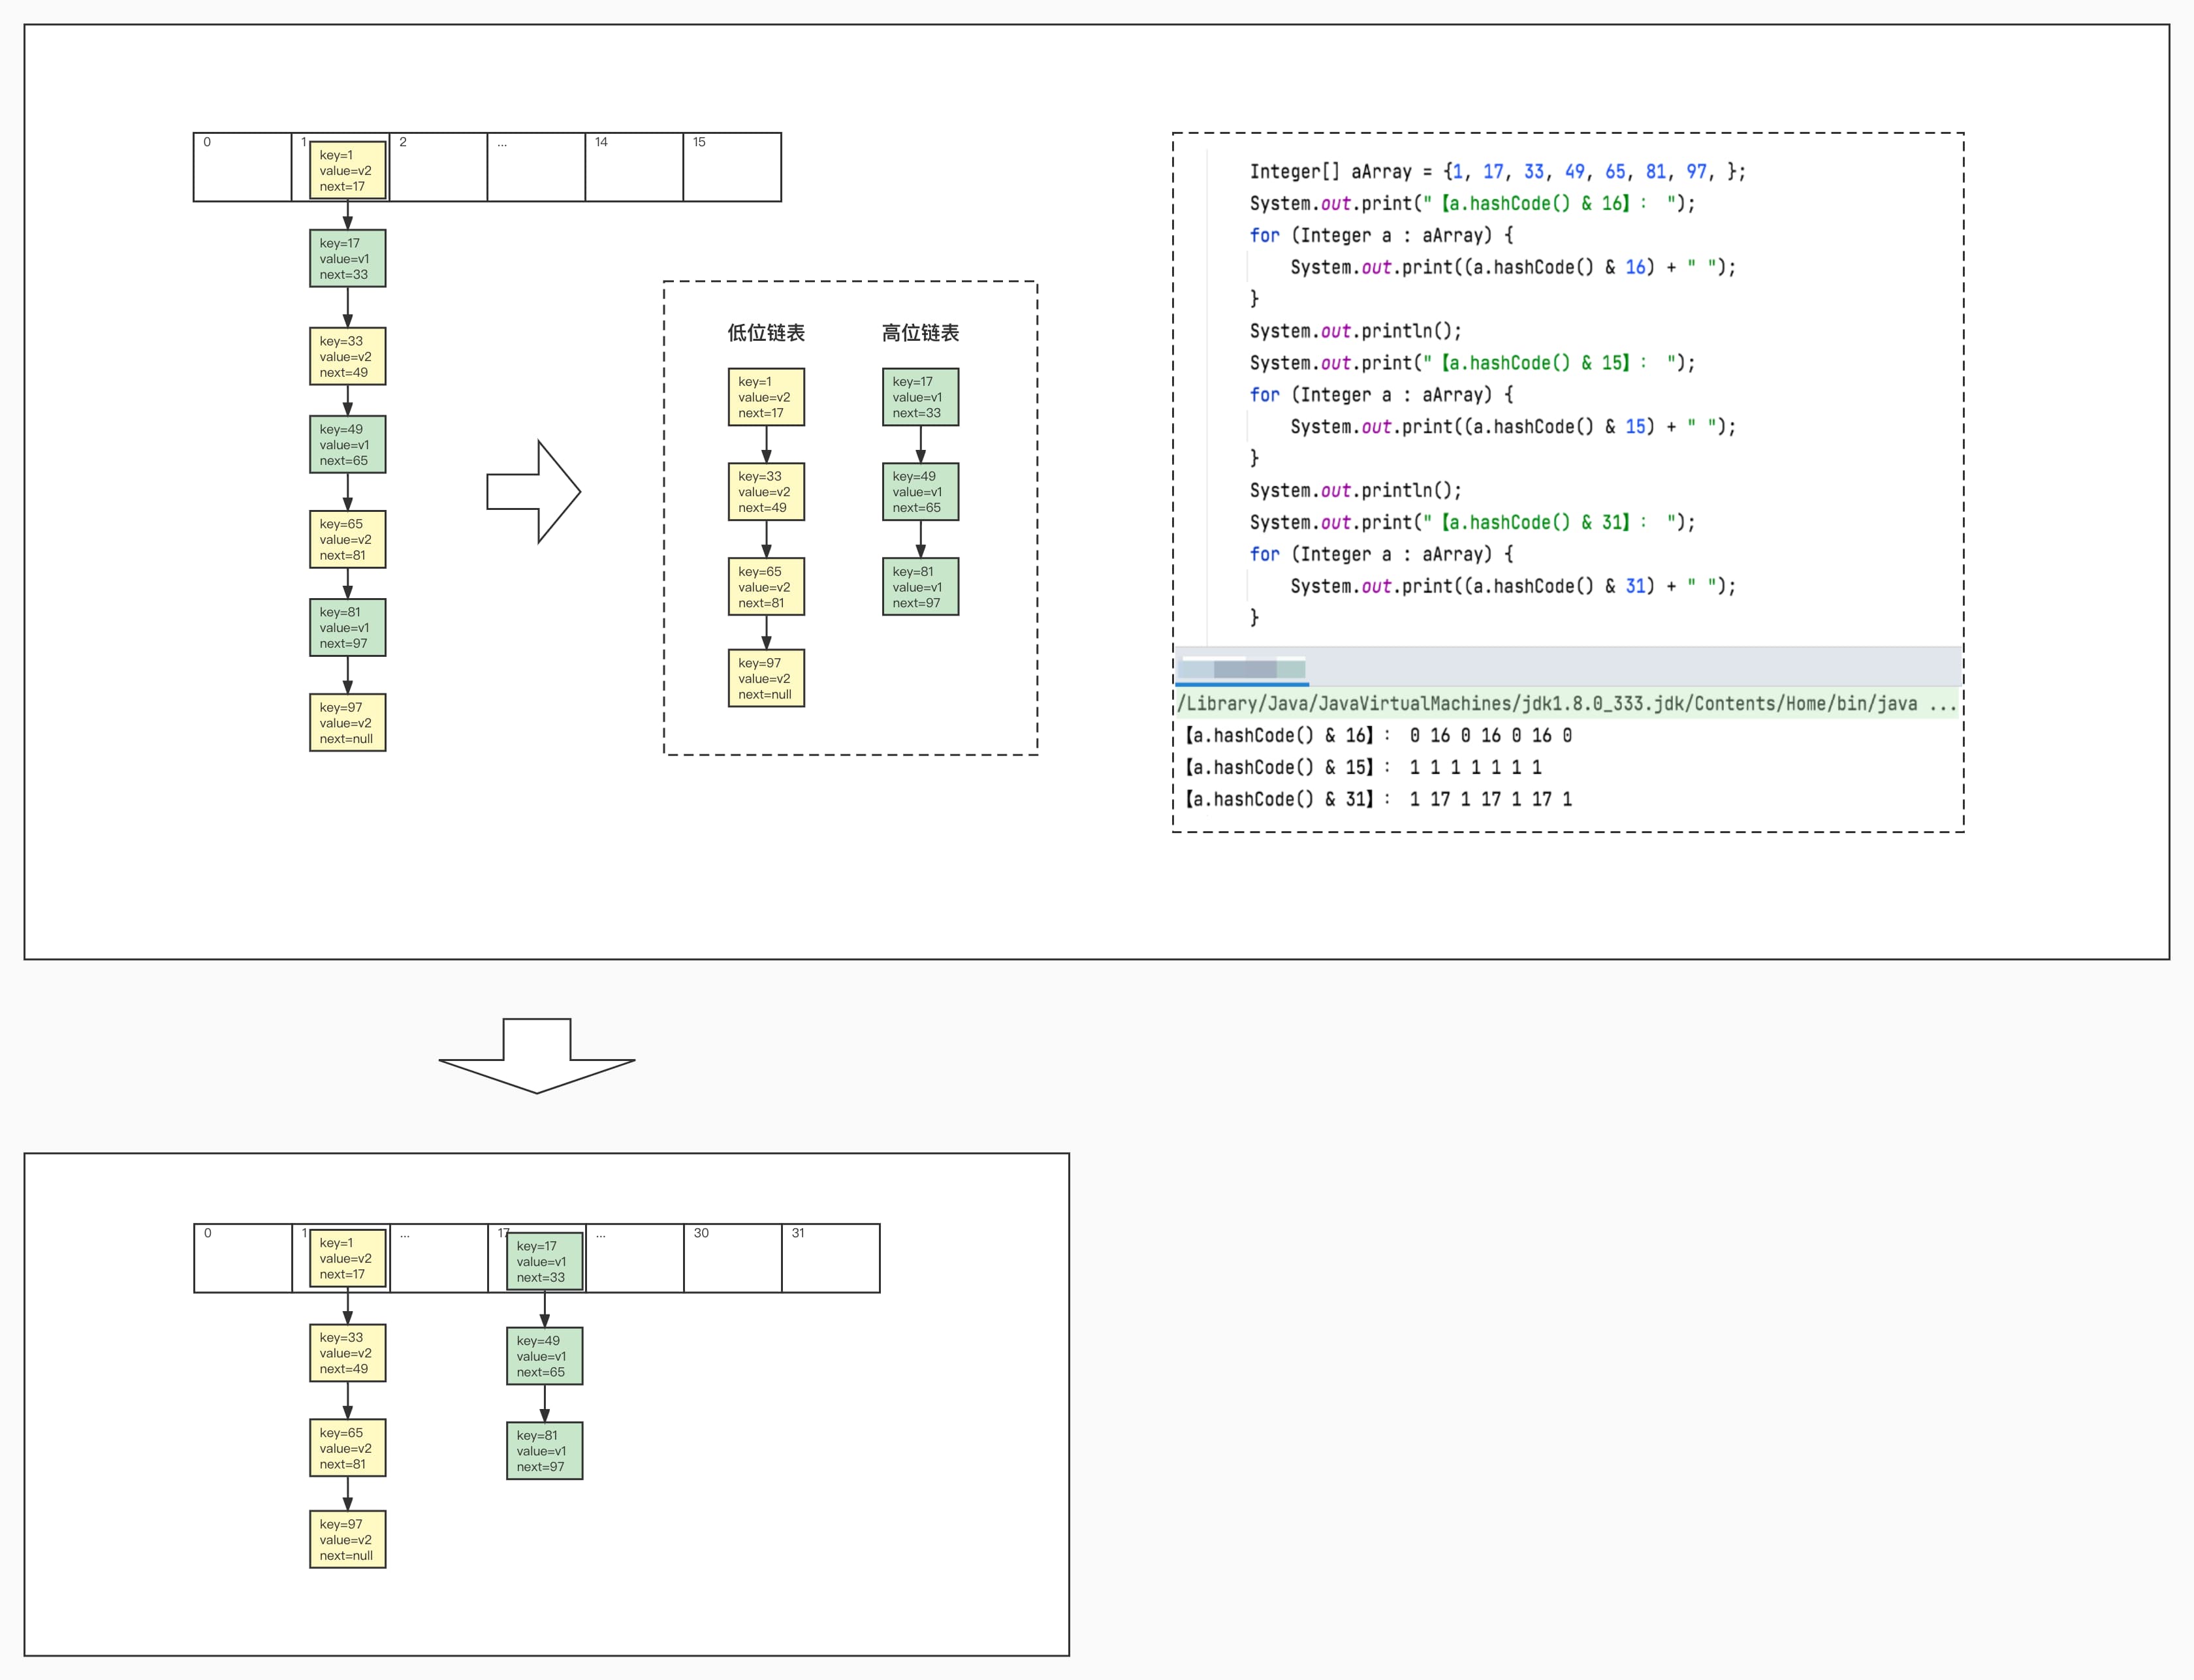Click console output 1 1 1 1 1 1 1
The height and width of the screenshot is (1680, 2194).
[1475, 768]
